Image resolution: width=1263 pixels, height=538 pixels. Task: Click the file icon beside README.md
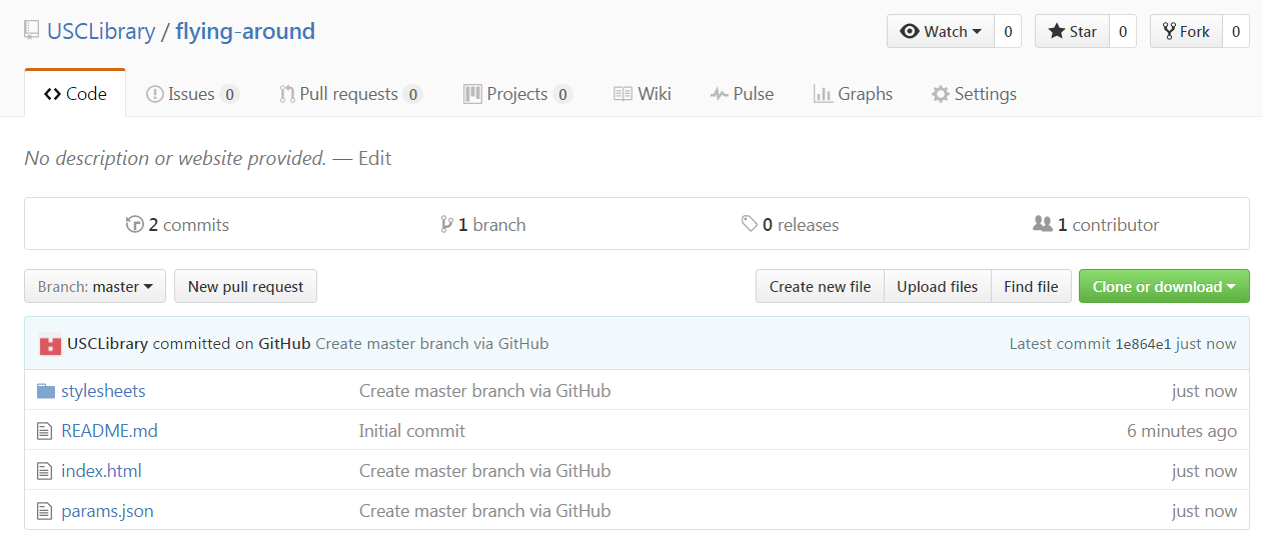point(44,431)
